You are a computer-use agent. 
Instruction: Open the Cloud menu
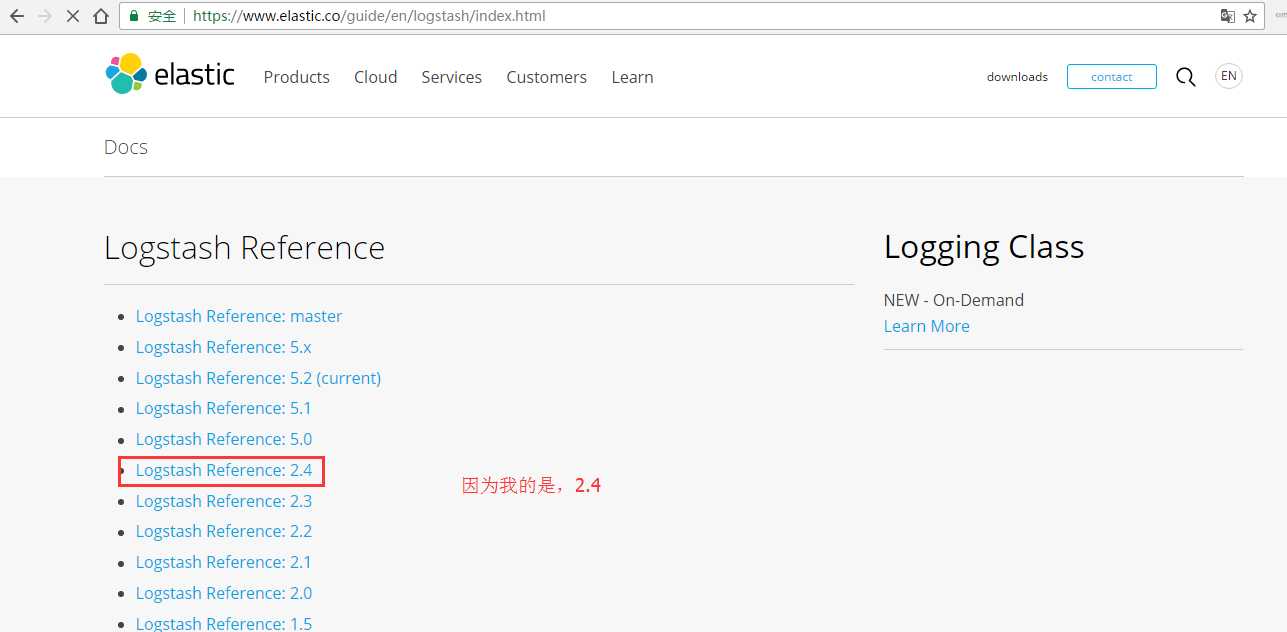click(x=376, y=77)
